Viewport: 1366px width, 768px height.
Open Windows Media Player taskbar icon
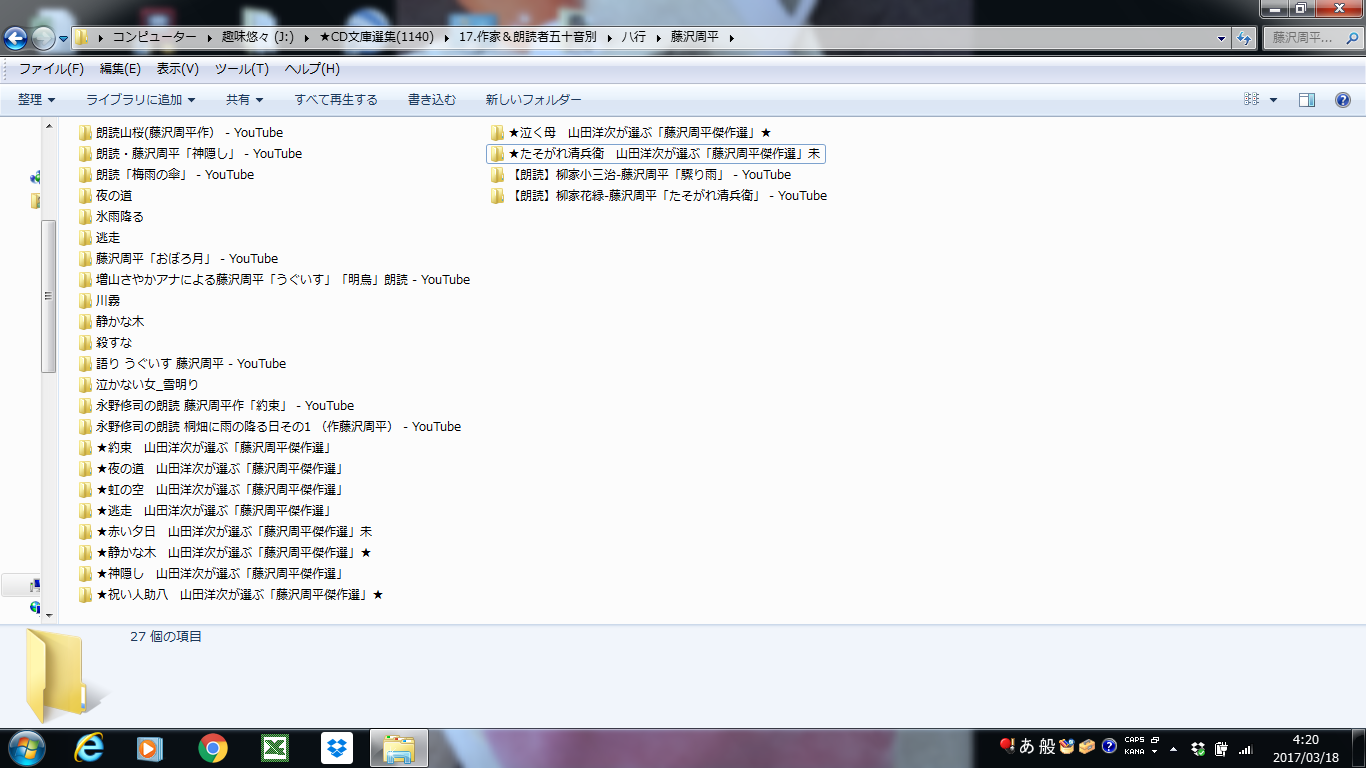(150, 748)
